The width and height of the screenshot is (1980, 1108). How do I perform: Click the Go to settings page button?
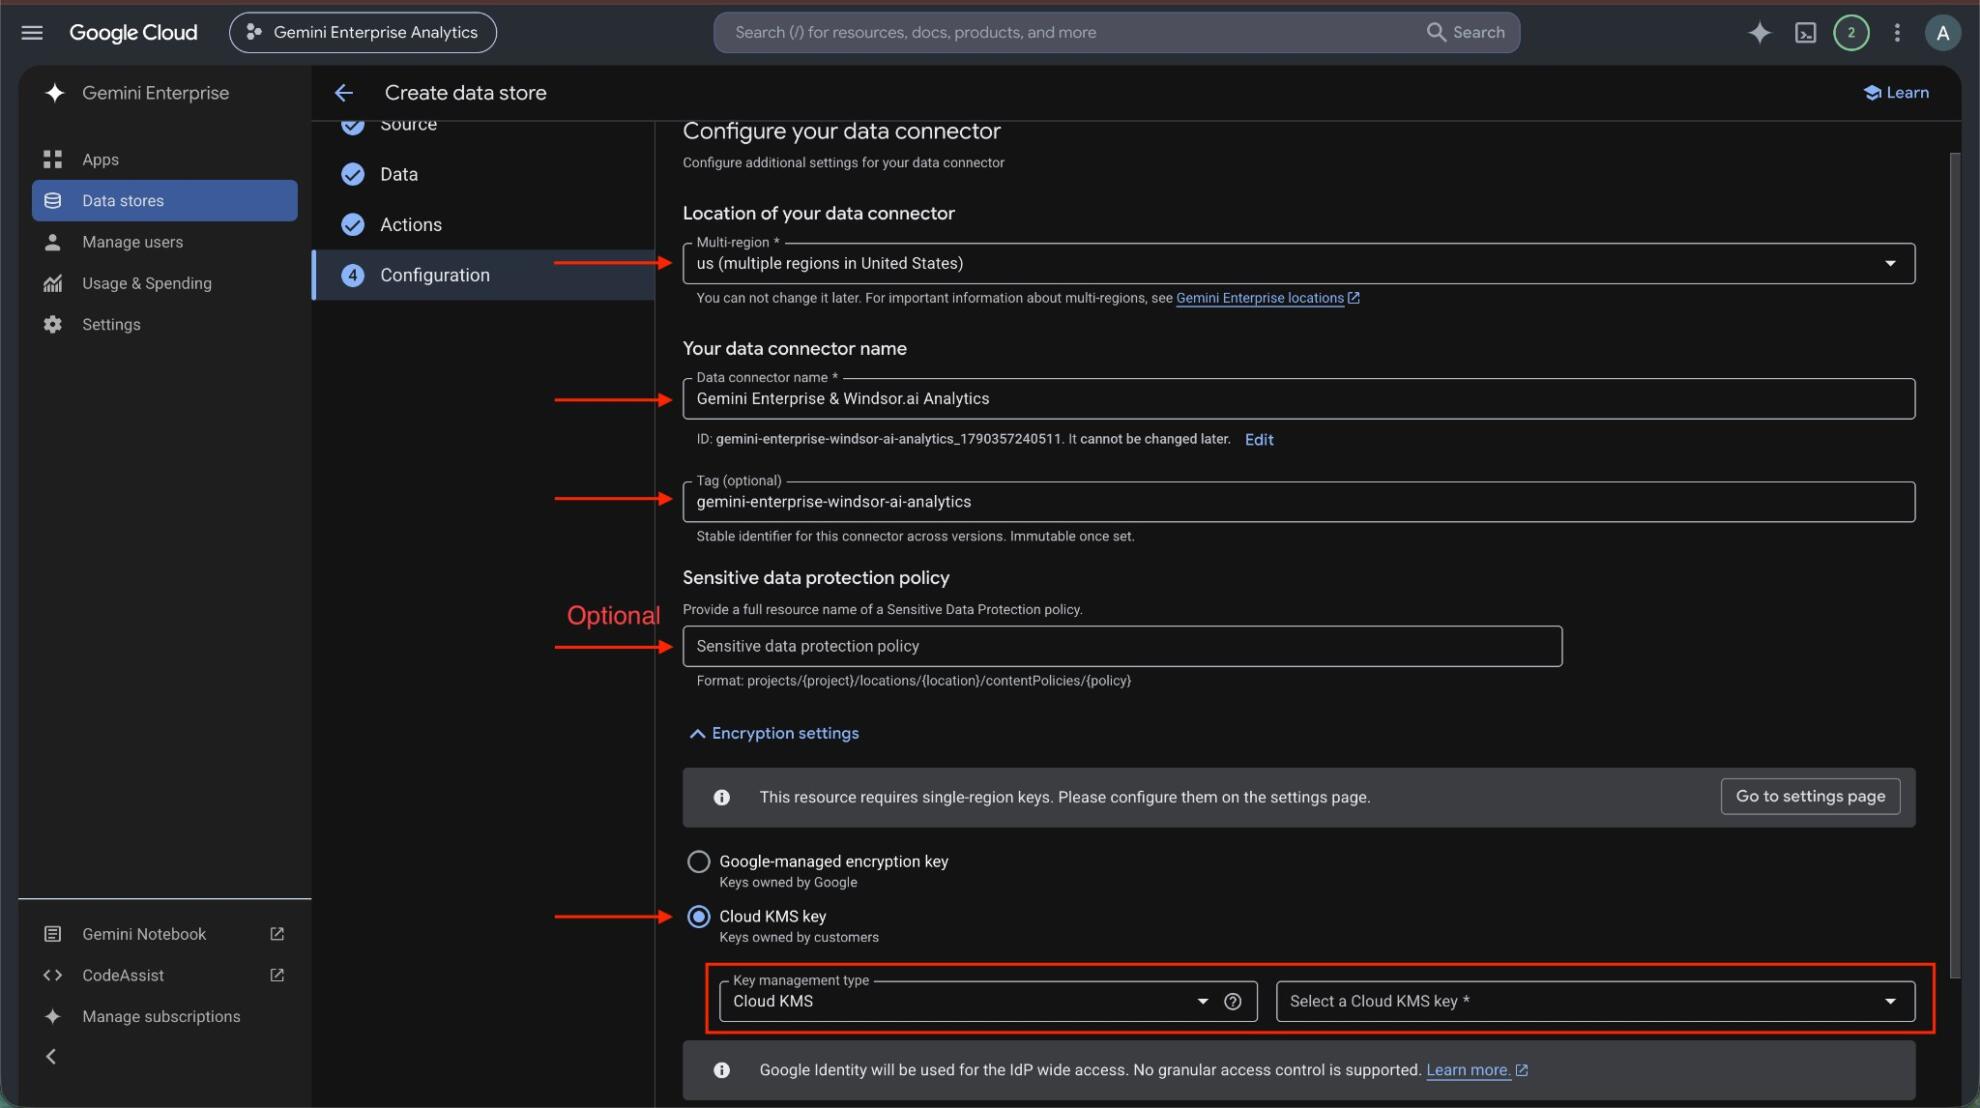tap(1810, 796)
